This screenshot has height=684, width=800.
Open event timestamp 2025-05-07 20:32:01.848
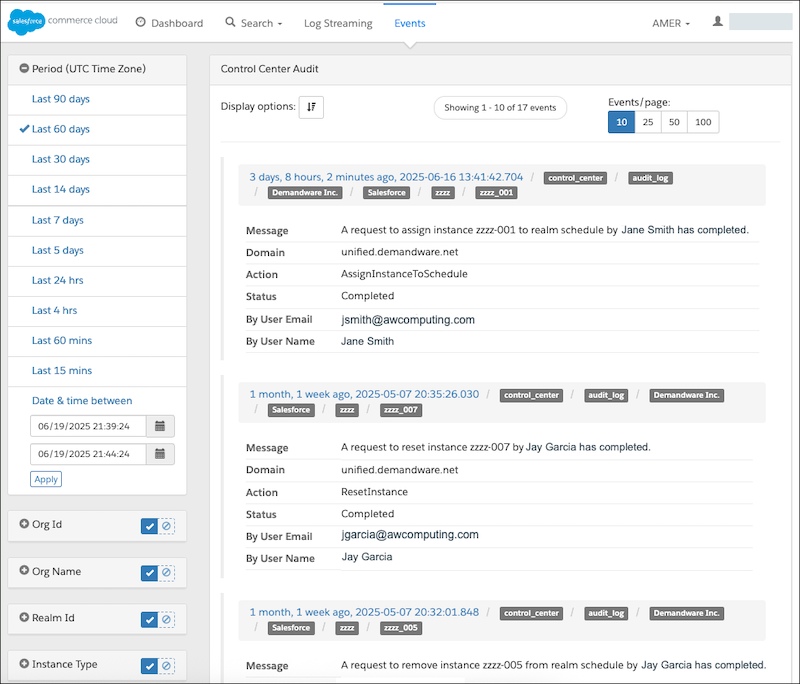coord(364,612)
